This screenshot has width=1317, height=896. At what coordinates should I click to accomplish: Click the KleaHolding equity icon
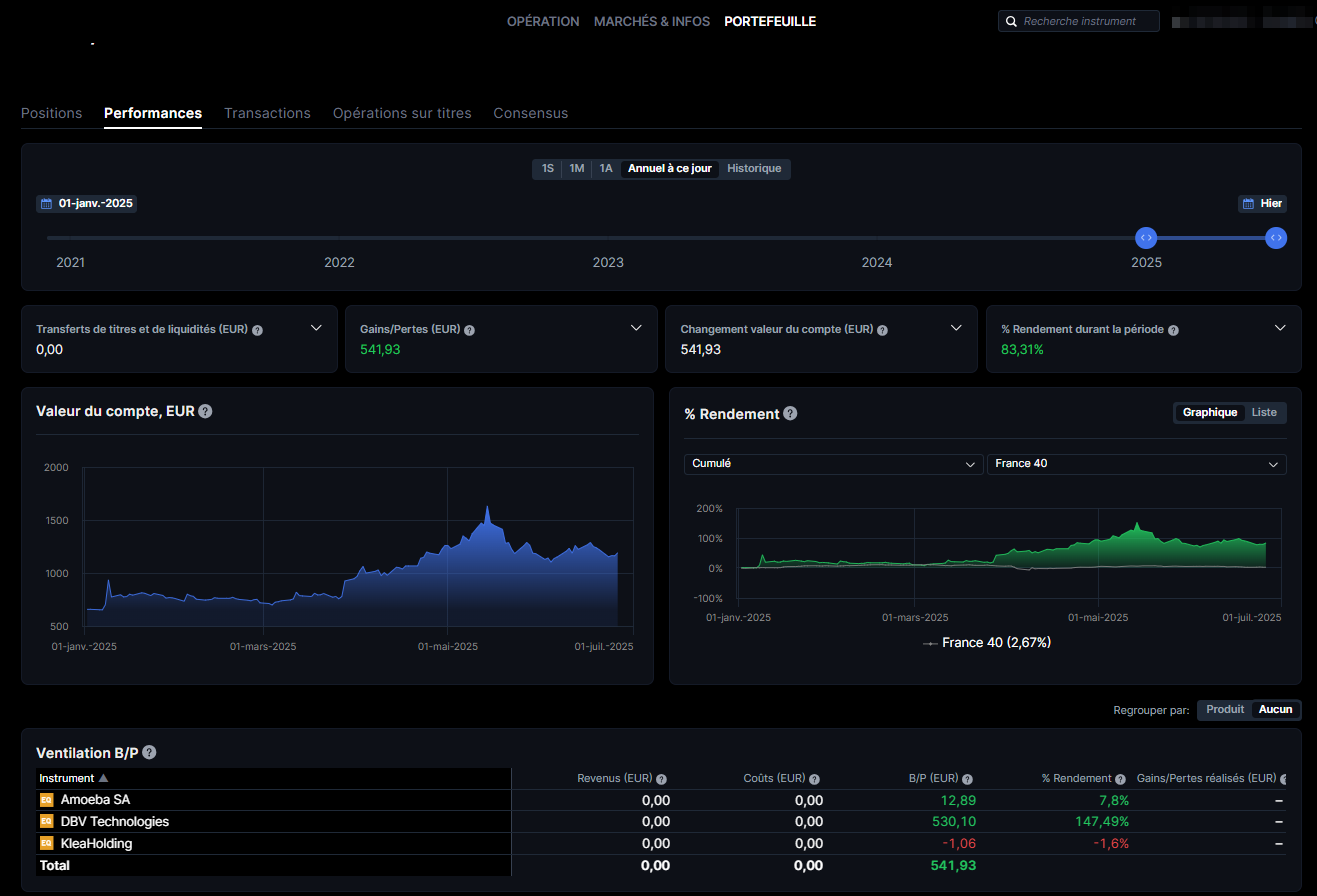click(46, 844)
